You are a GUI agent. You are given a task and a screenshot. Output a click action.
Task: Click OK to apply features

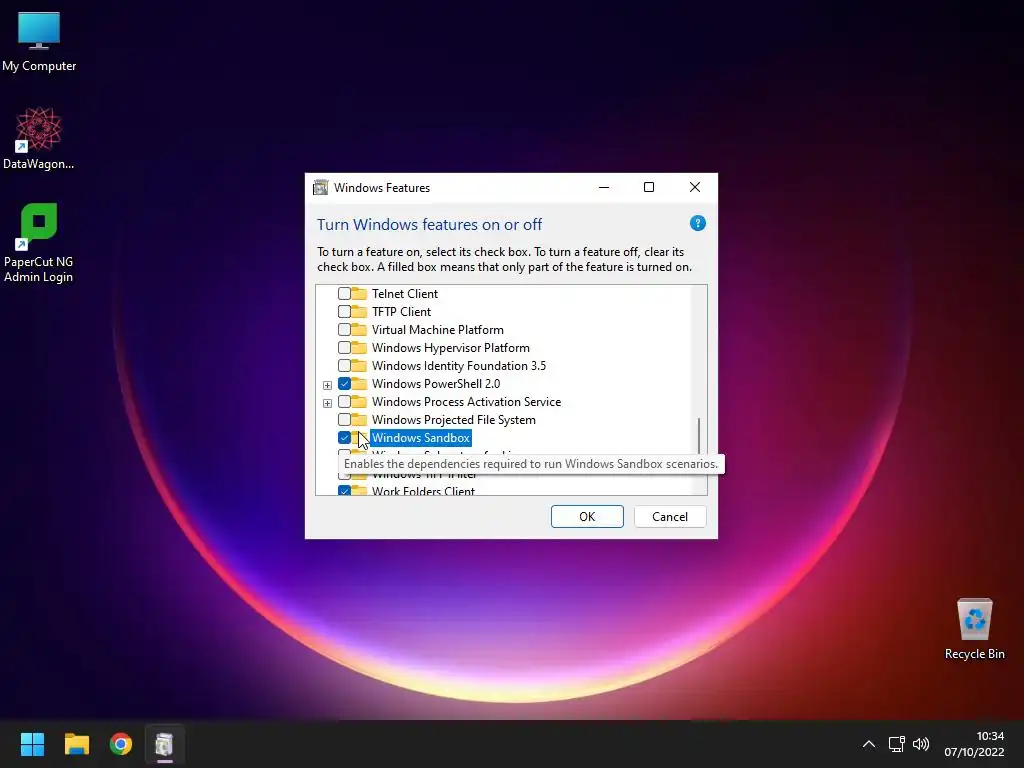(587, 517)
